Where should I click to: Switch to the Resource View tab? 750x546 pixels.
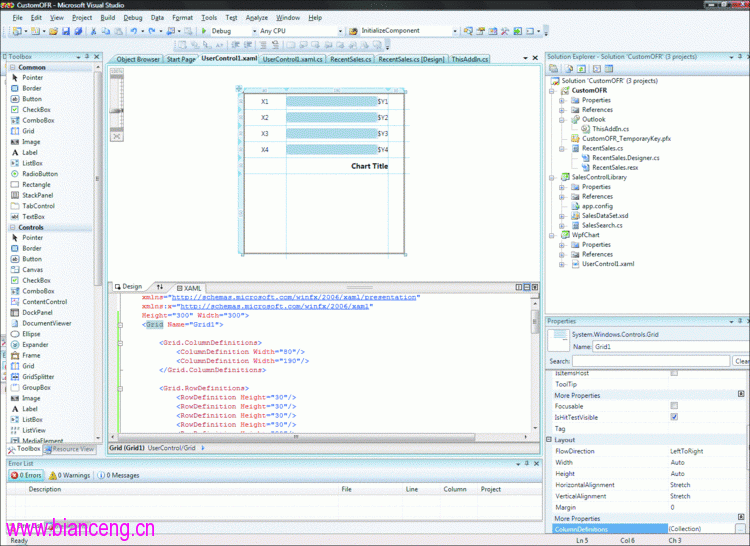coord(69,449)
